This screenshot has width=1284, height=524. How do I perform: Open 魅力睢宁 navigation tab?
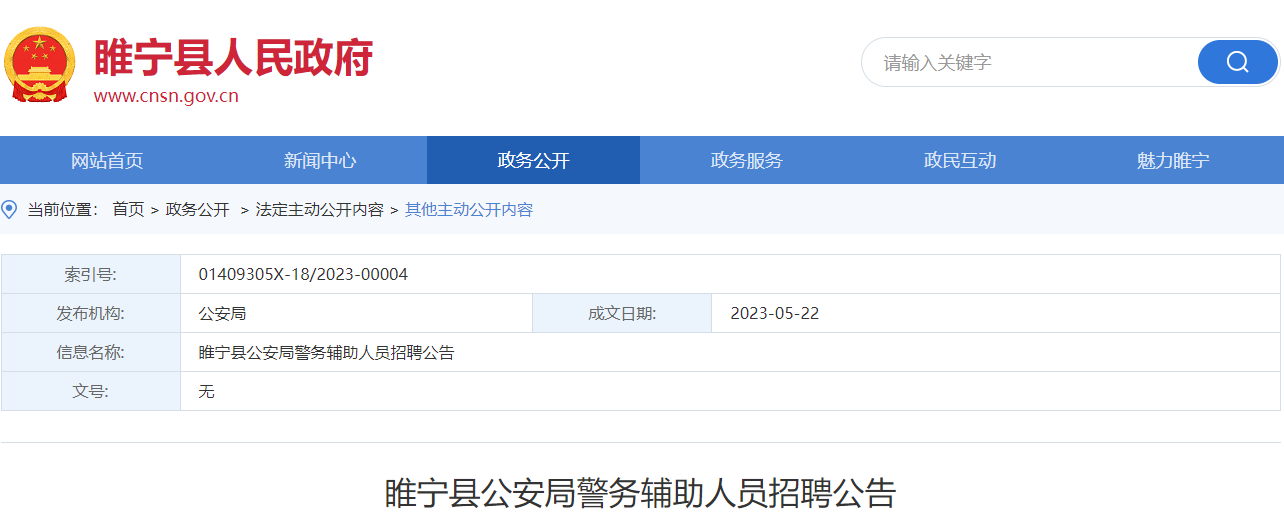(1173, 160)
